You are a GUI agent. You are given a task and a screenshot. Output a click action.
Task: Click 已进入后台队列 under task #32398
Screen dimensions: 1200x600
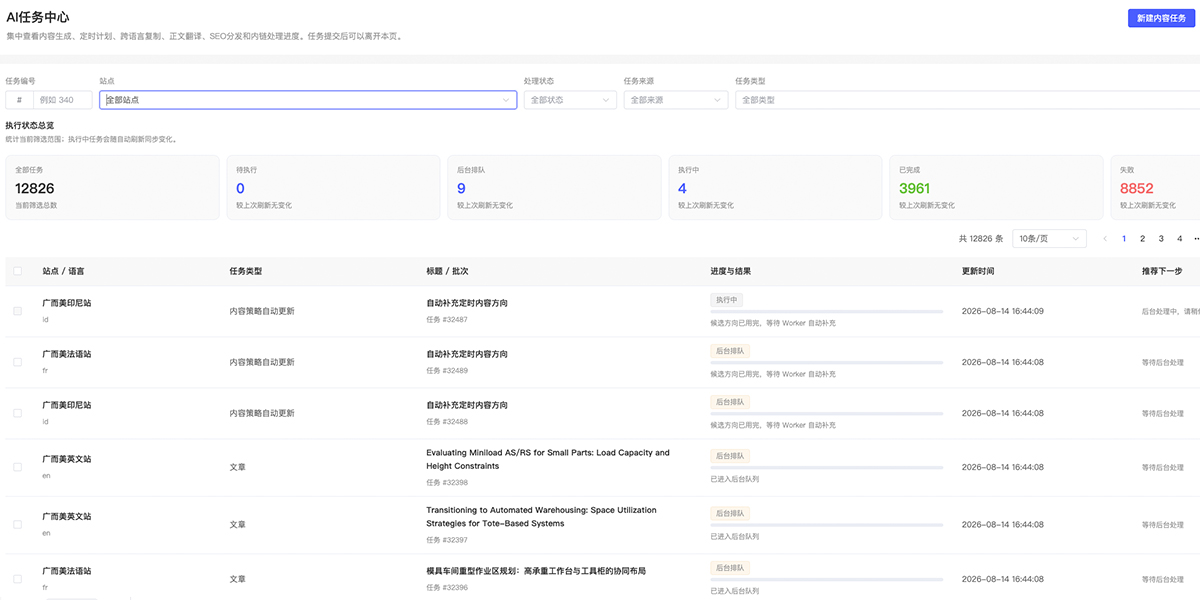[734, 480]
